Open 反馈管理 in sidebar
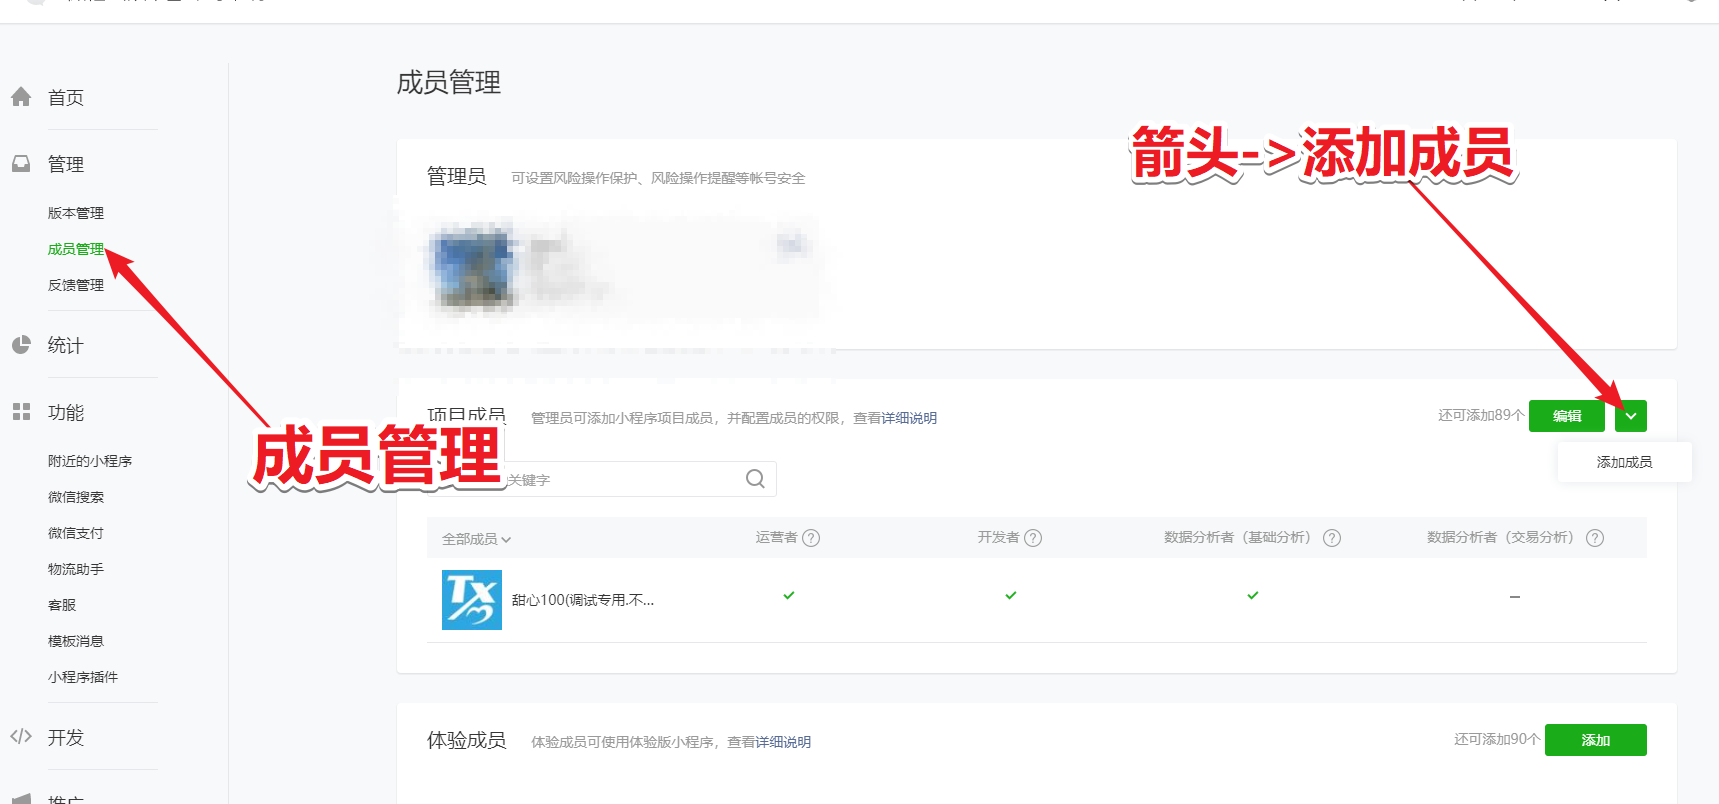Screen dimensions: 1719x804 click(x=76, y=285)
